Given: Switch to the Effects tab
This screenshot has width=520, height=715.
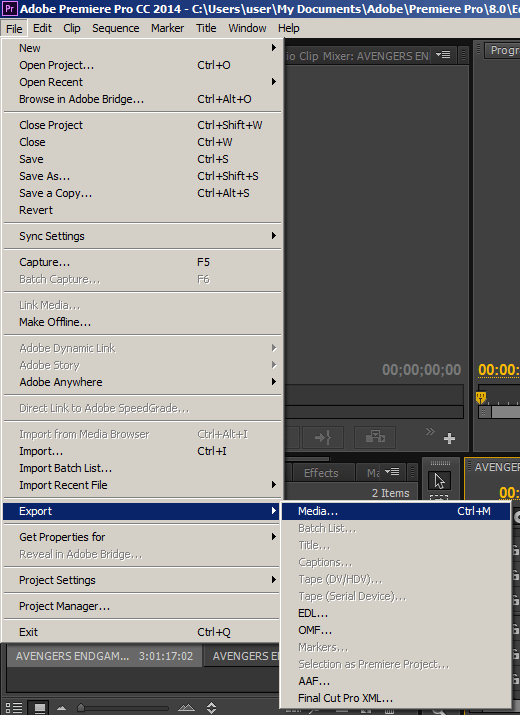Looking at the screenshot, I should point(322,473).
